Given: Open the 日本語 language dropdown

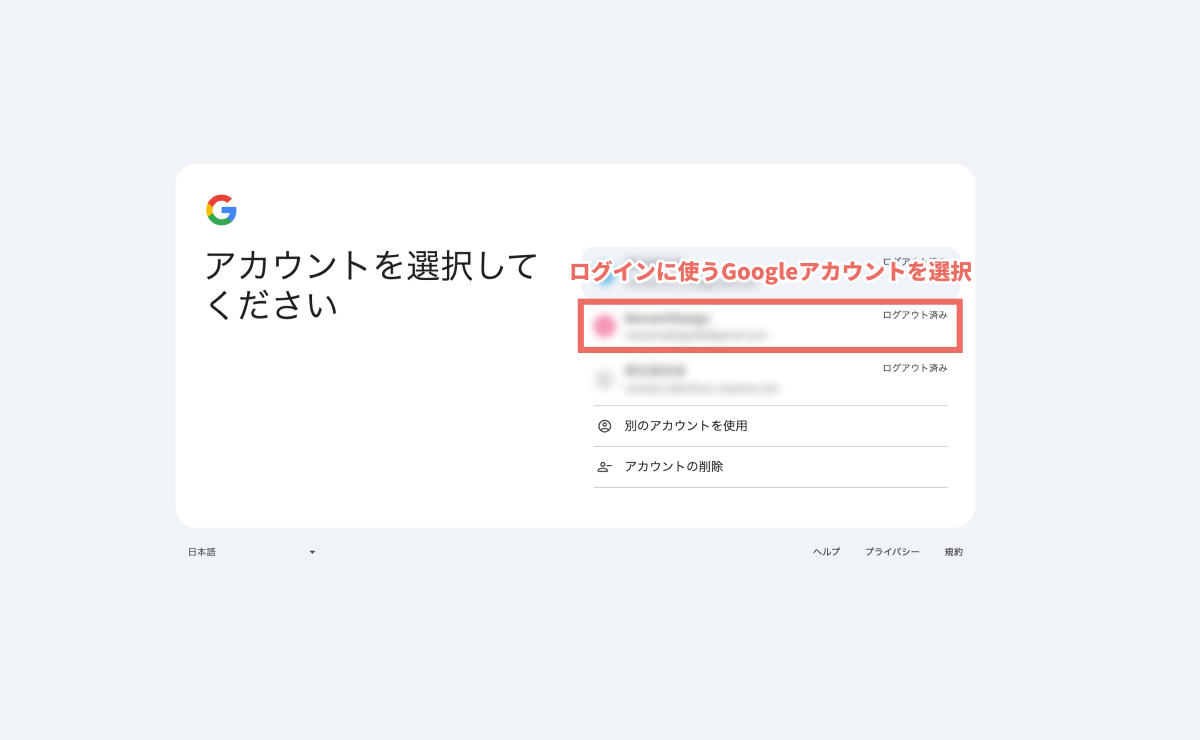Looking at the screenshot, I should tap(252, 552).
